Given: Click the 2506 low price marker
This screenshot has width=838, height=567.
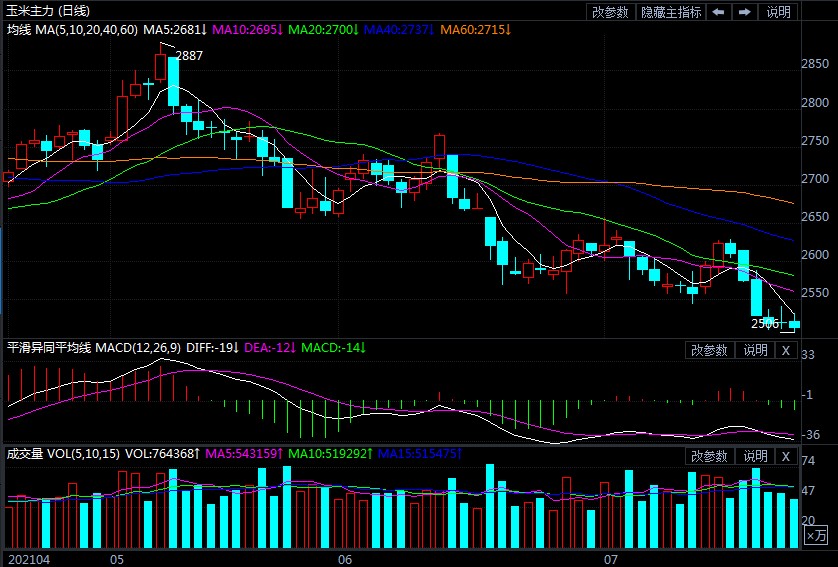Looking at the screenshot, I should 764,324.
